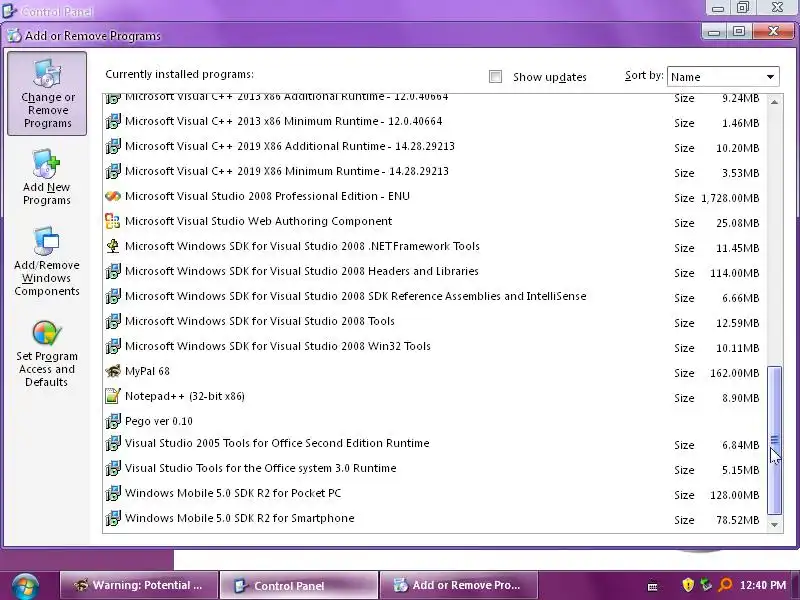Click icon of Visual C++ 2013 x86 Minimum Runtime

click(113, 121)
